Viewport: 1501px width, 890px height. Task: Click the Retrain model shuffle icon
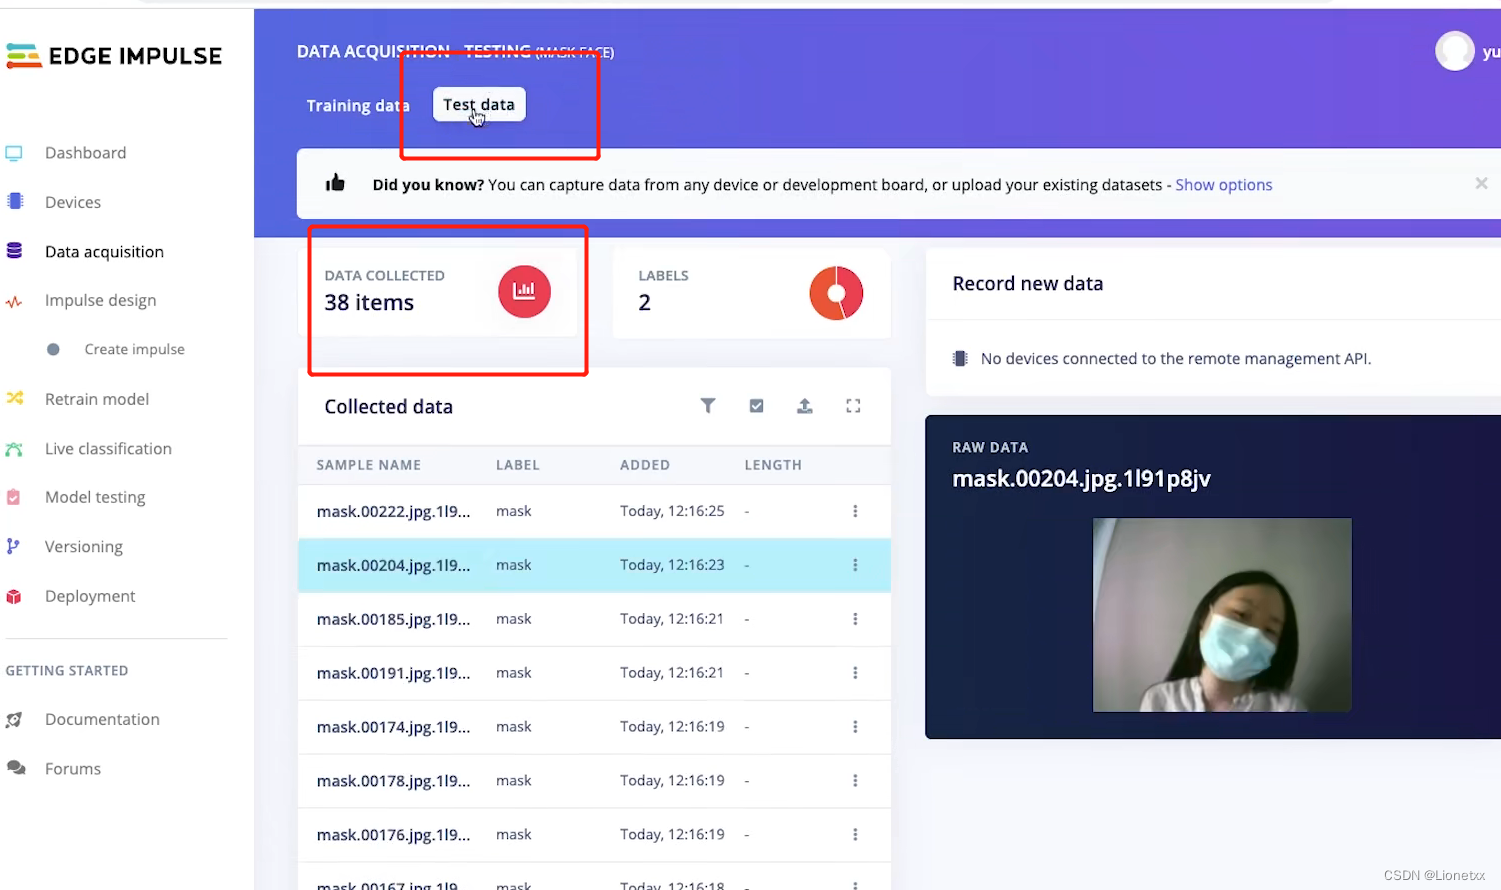14,398
